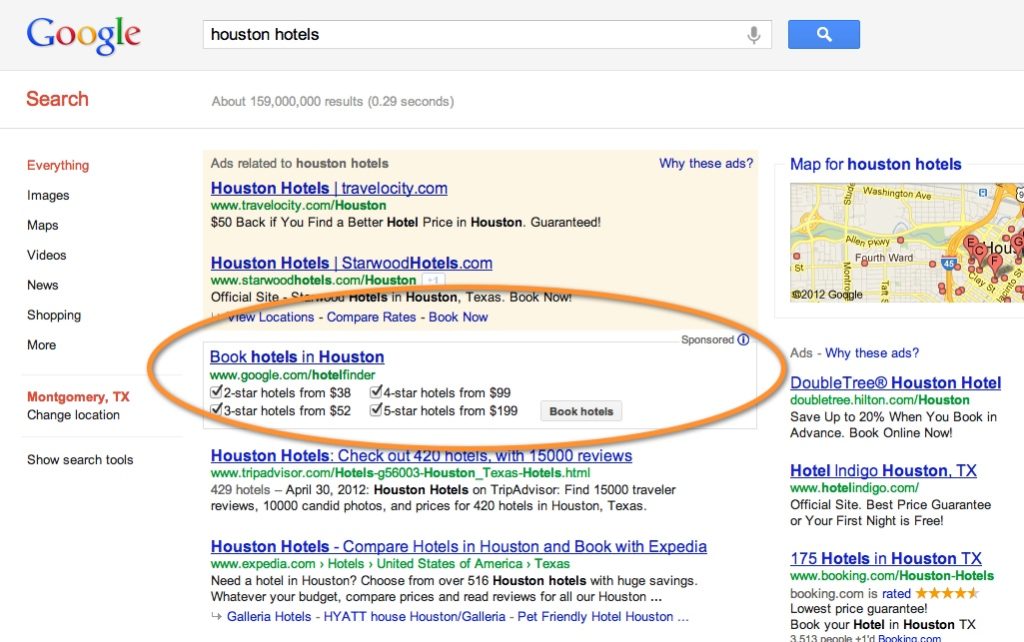Click the blue magnifier search button
This screenshot has width=1024, height=642.
point(824,35)
